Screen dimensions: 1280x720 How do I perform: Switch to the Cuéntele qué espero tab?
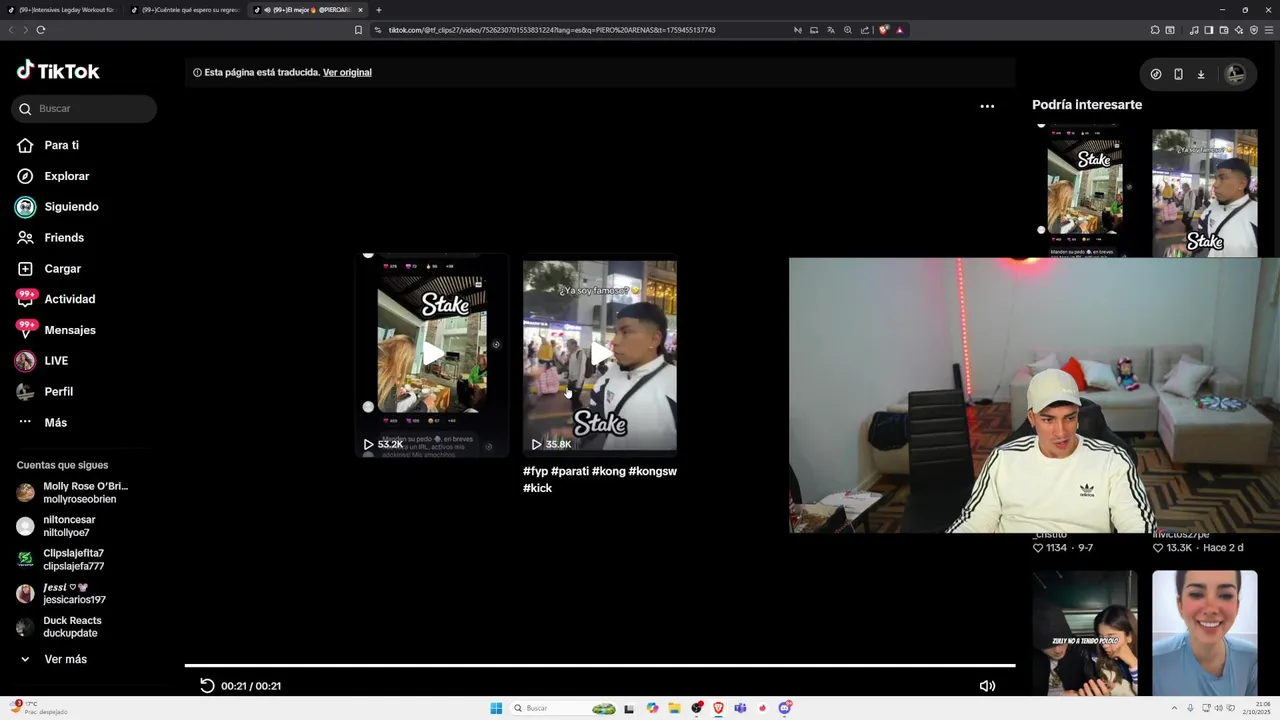pos(185,10)
